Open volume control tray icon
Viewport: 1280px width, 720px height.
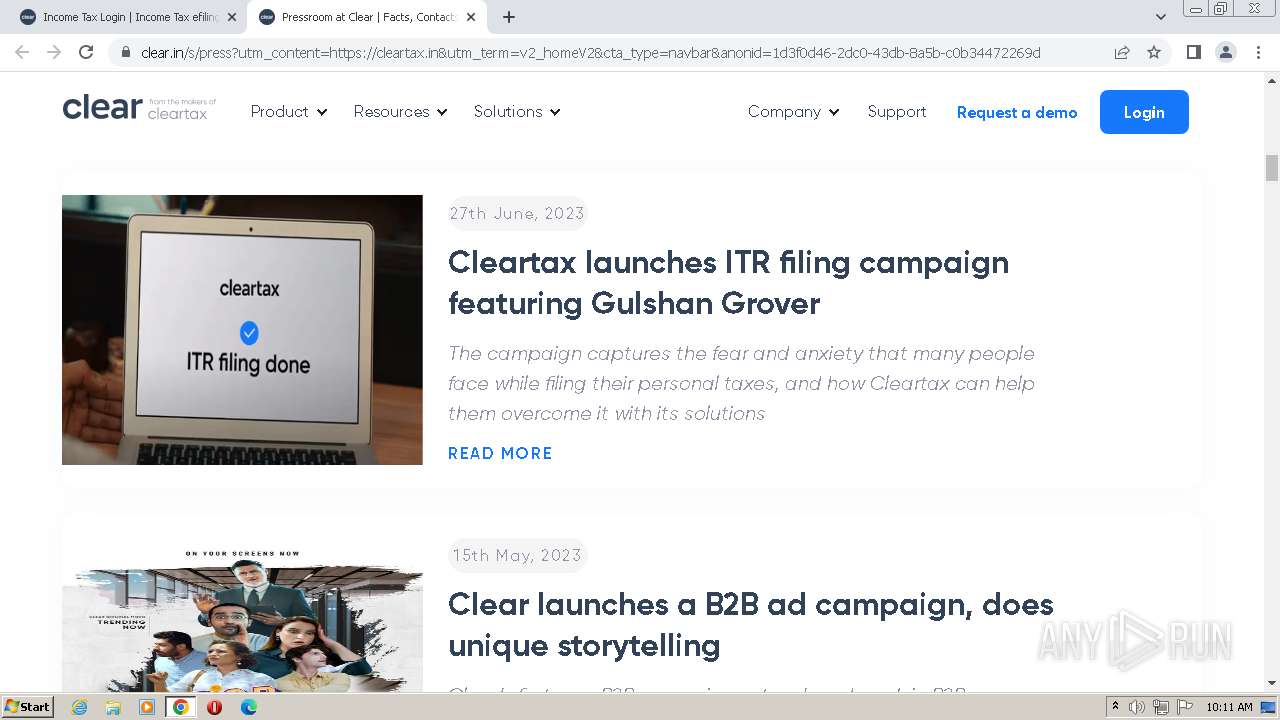(x=1137, y=707)
